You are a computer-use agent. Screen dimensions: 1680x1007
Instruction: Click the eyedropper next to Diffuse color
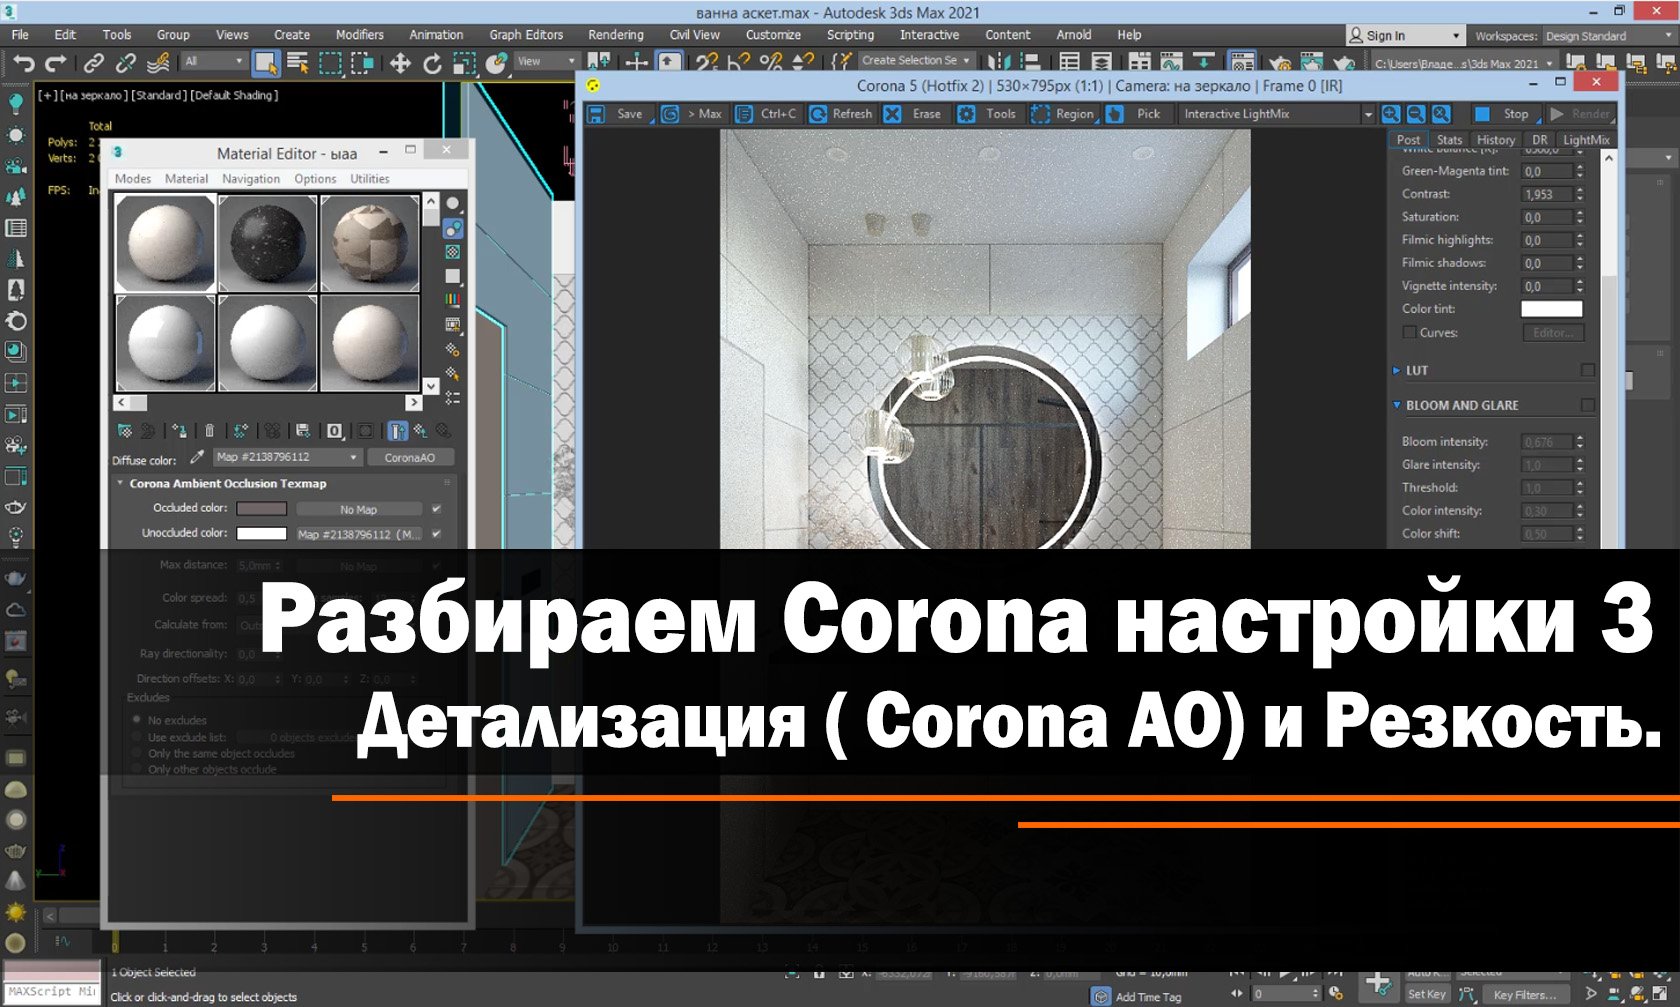click(196, 458)
